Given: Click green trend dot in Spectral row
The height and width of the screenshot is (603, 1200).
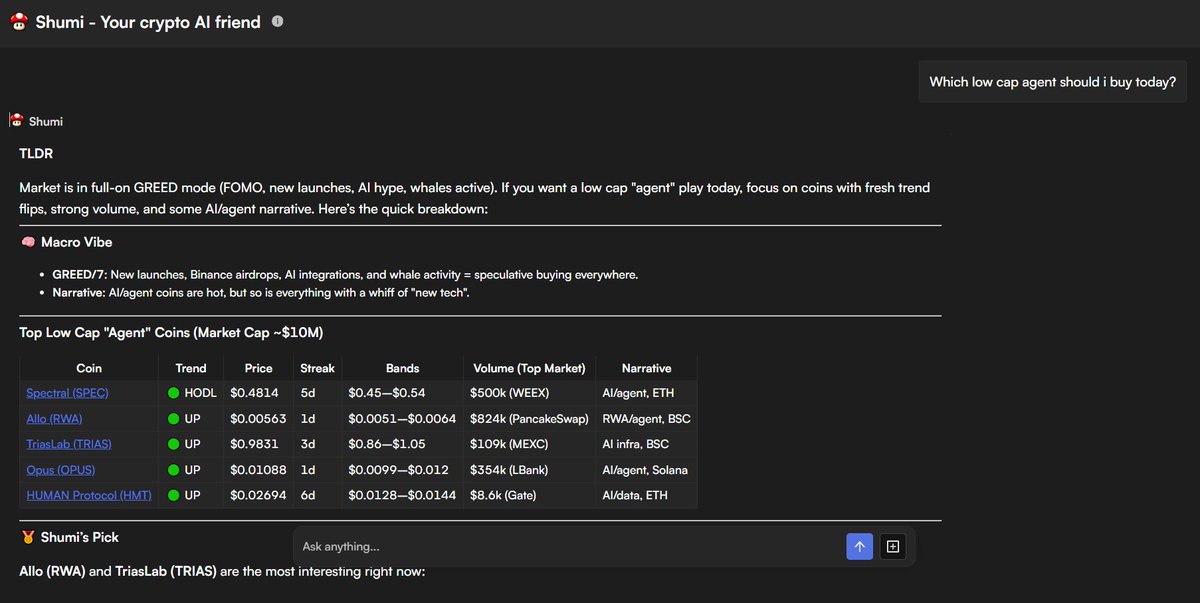Looking at the screenshot, I should click(x=173, y=393).
